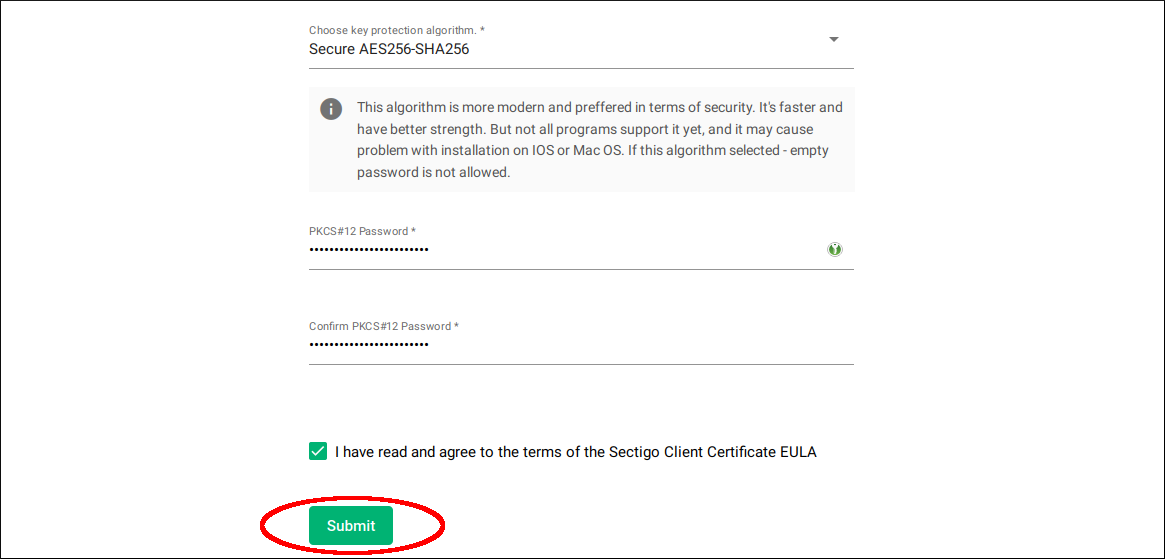This screenshot has height=559, width=1165.
Task: Uncheck the Sectigo EULA agreement checkbox
Action: [x=318, y=451]
